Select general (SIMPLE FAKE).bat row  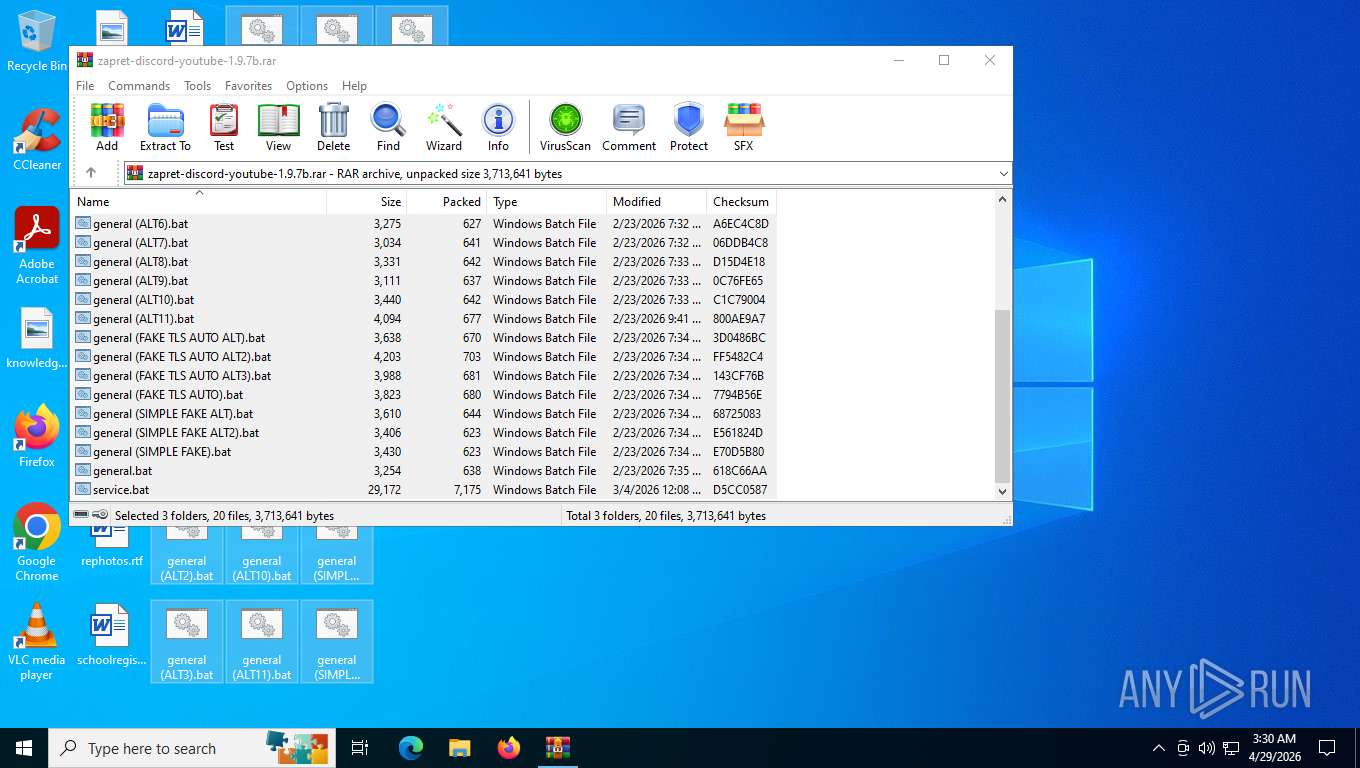[424, 452]
